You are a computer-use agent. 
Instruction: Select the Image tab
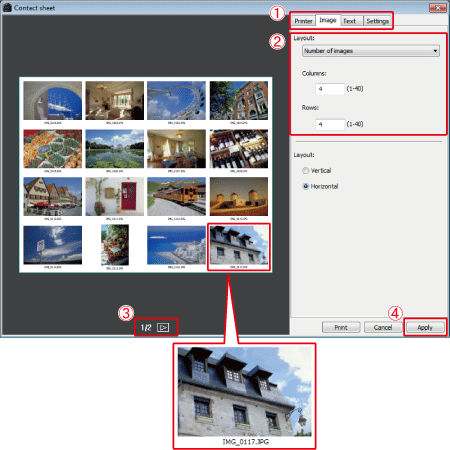328,20
